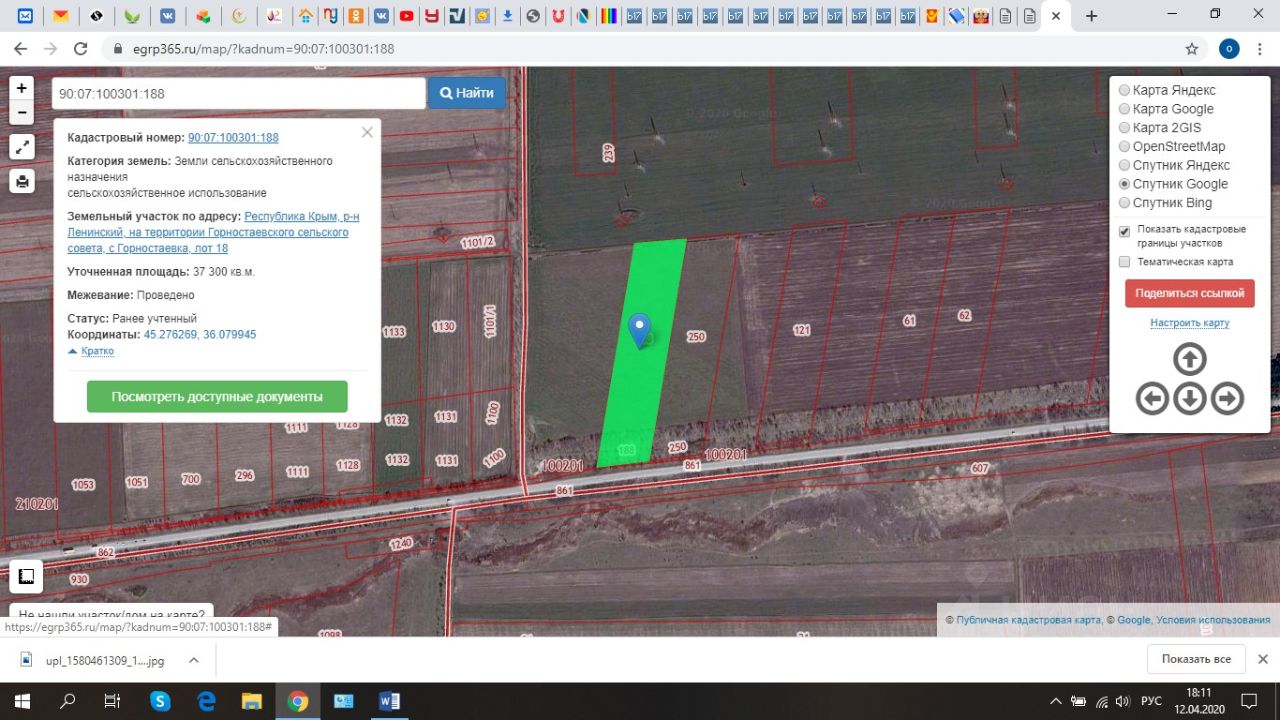Bookmark this page with star icon

(x=1191, y=48)
